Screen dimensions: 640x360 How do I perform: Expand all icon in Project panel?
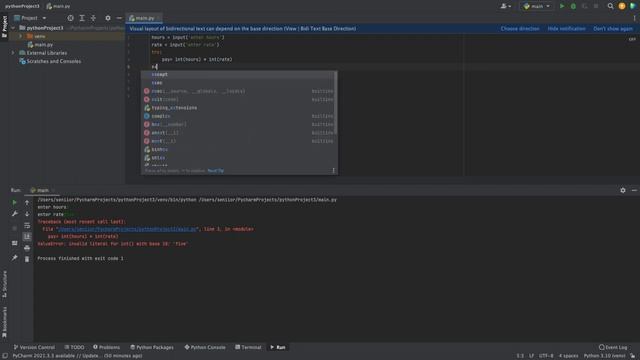[x=82, y=18]
